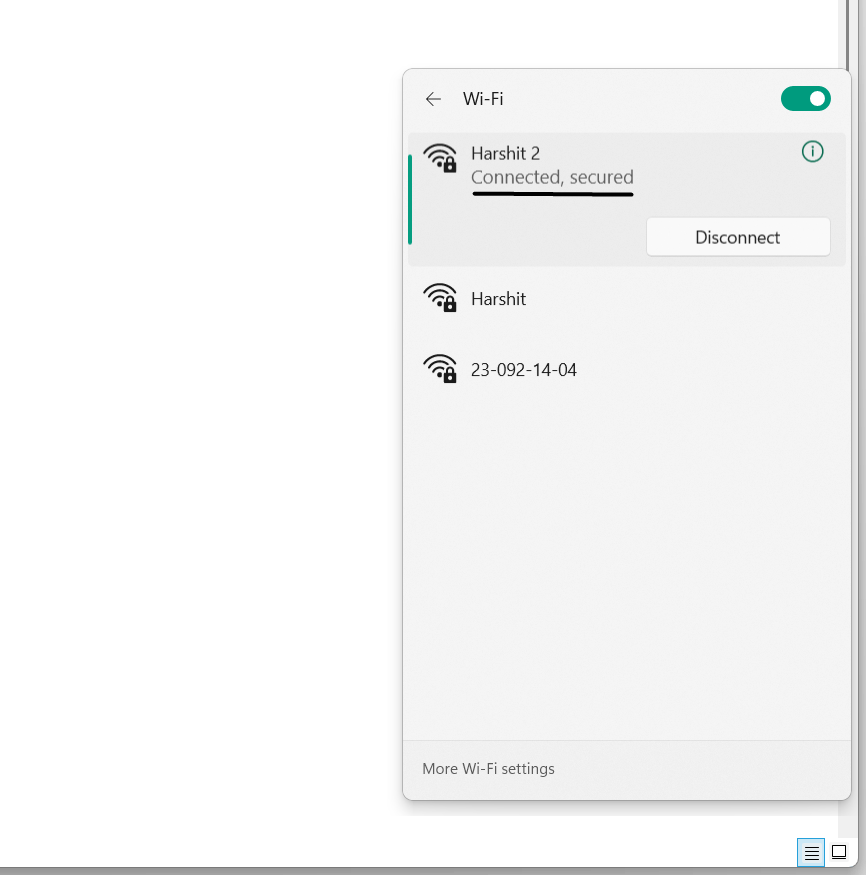Click the Wi-Fi signal icon beside 23-092-14-04
This screenshot has height=875, width=866.
click(x=440, y=368)
